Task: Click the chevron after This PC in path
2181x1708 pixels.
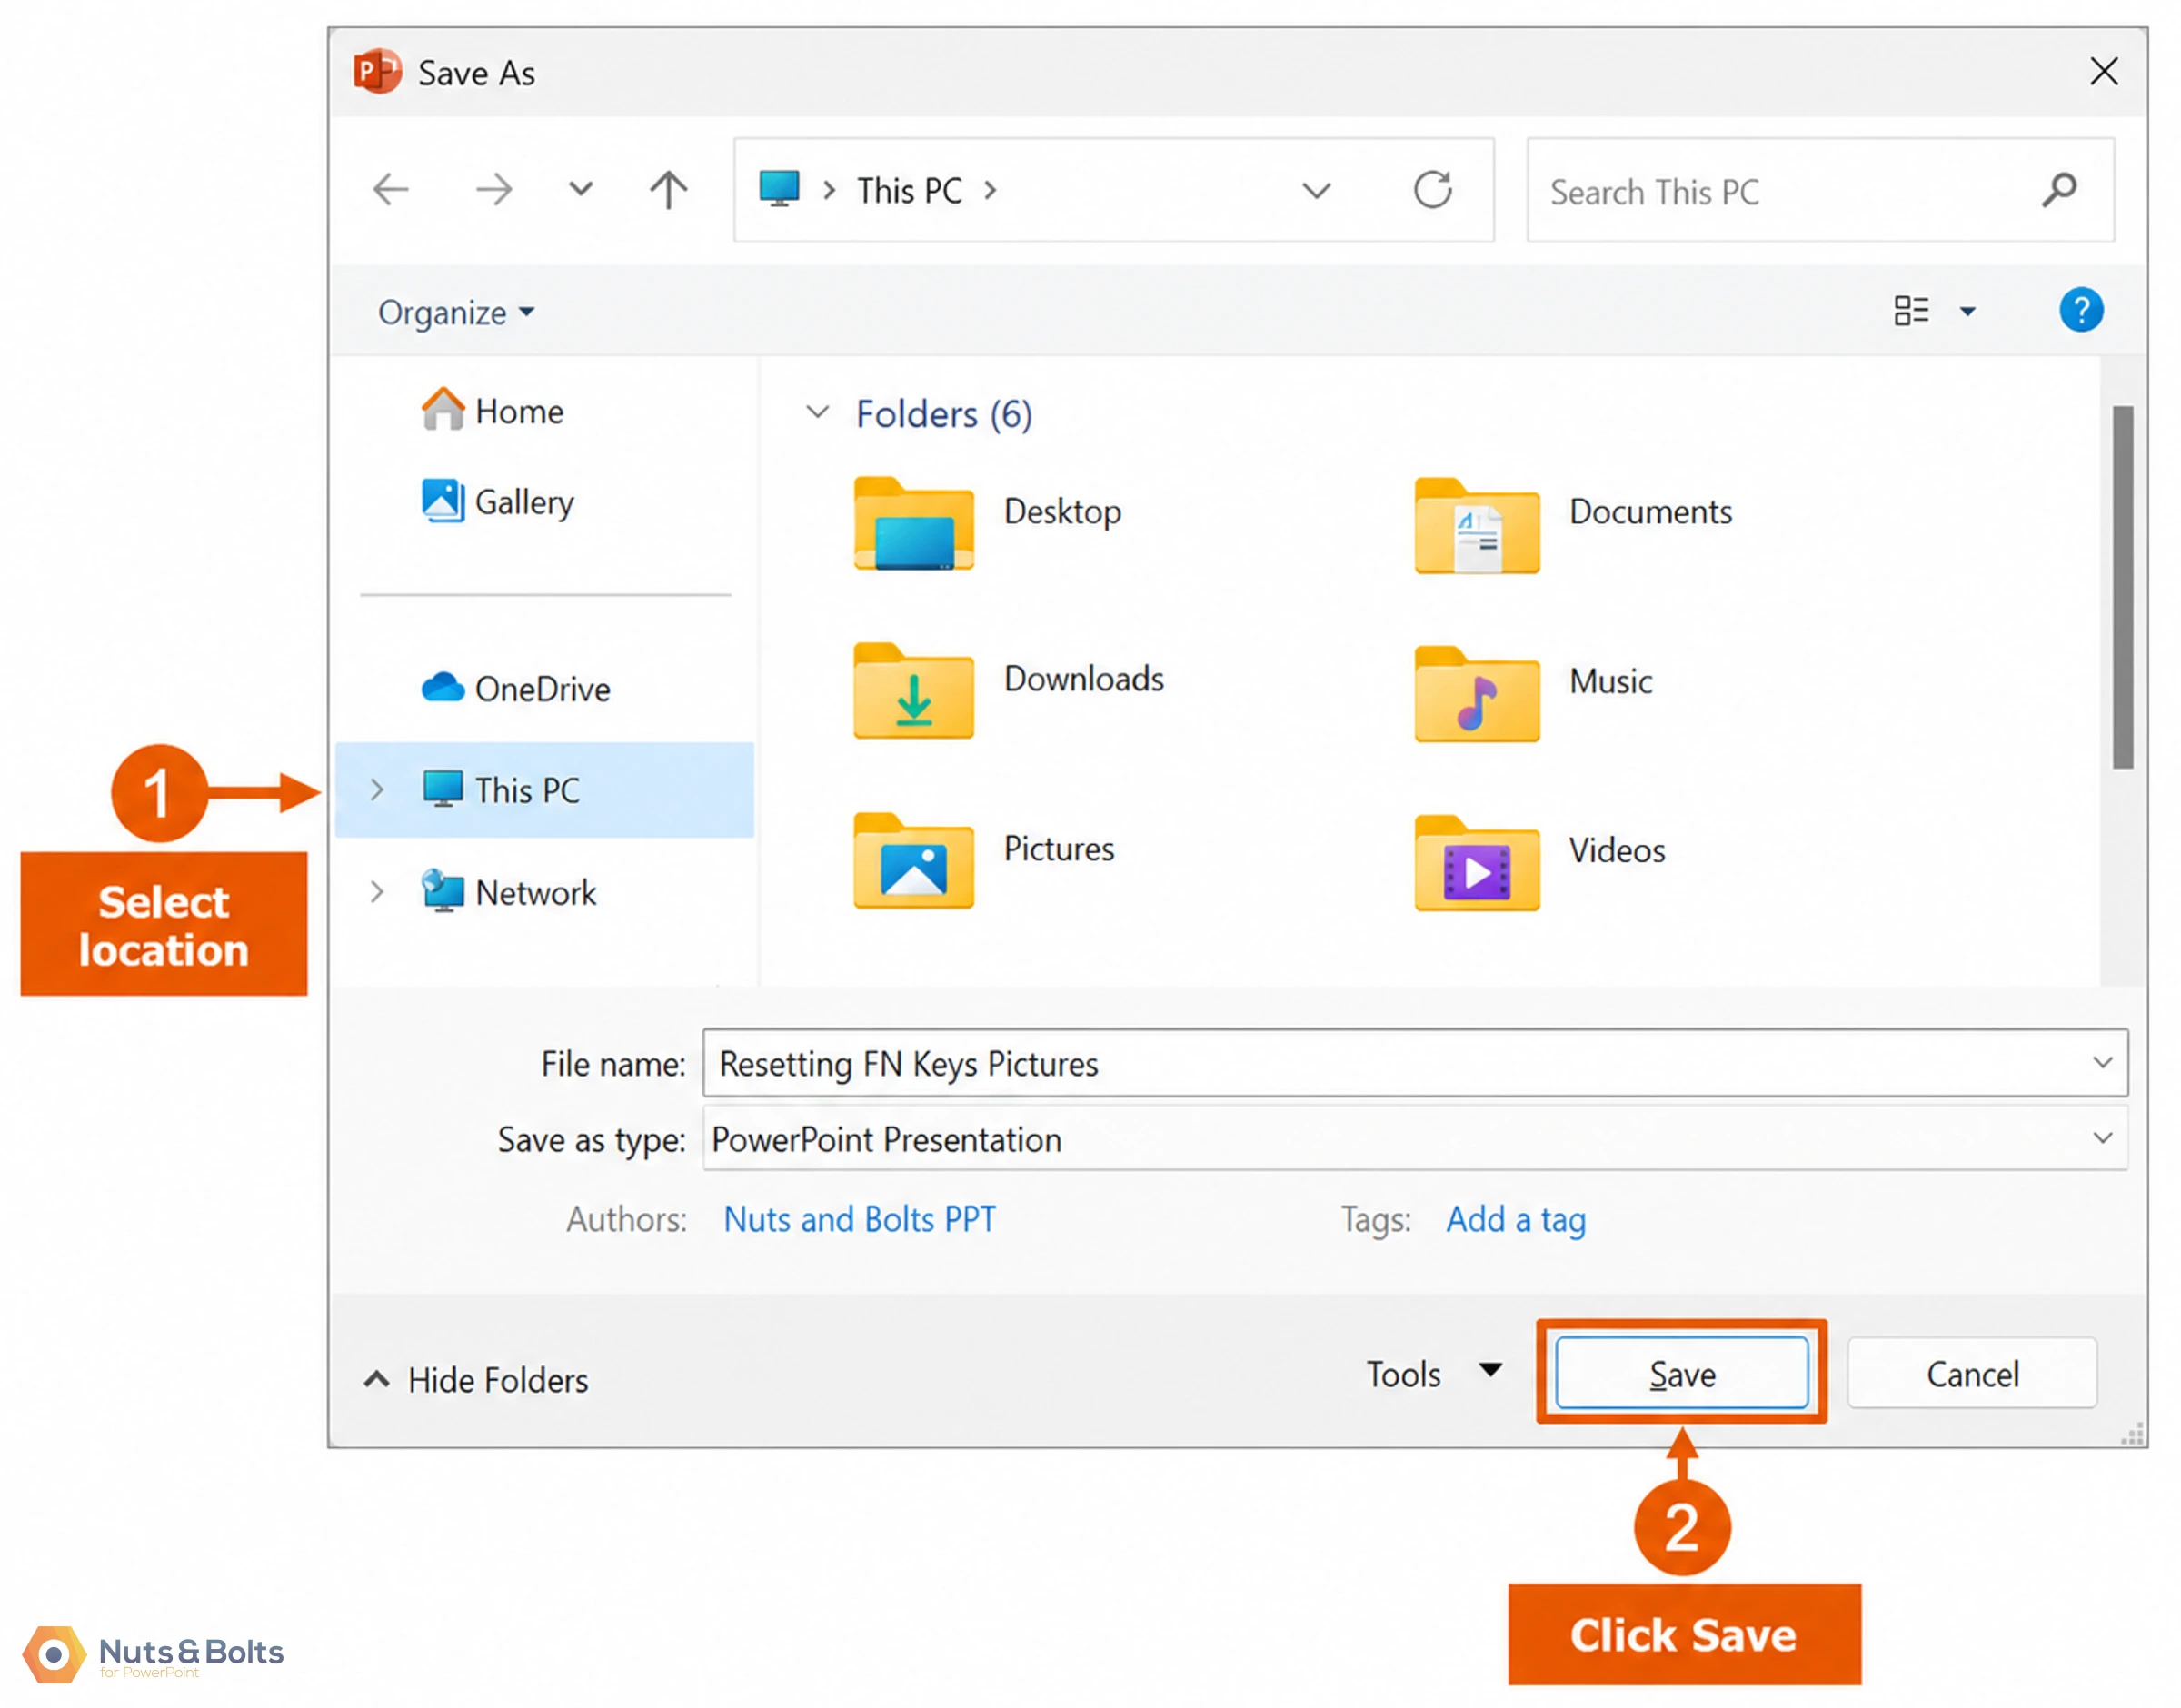Action: (990, 190)
